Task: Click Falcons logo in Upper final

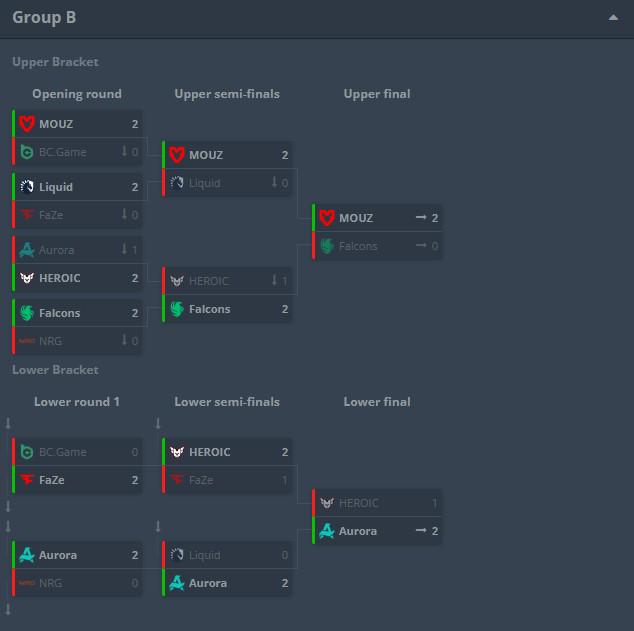Action: click(327, 246)
